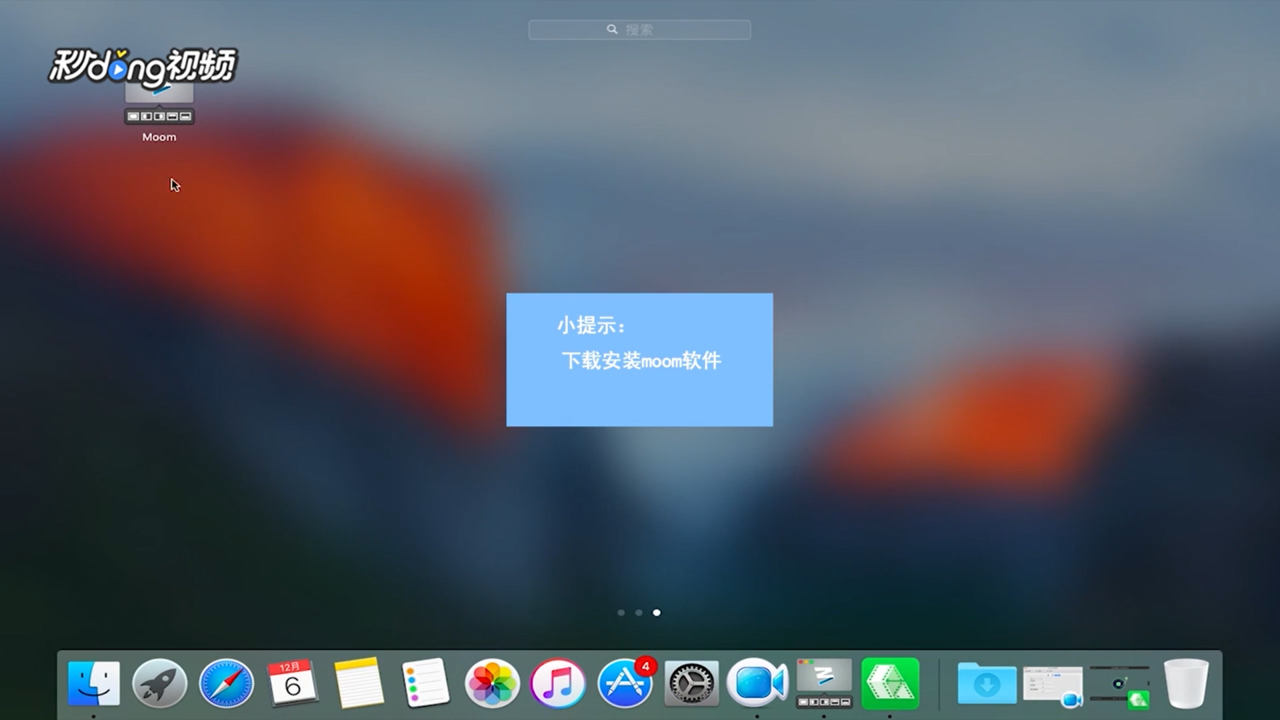The height and width of the screenshot is (720, 1280).
Task: Restore the minimized dark window with green badge
Action: click(x=1120, y=686)
